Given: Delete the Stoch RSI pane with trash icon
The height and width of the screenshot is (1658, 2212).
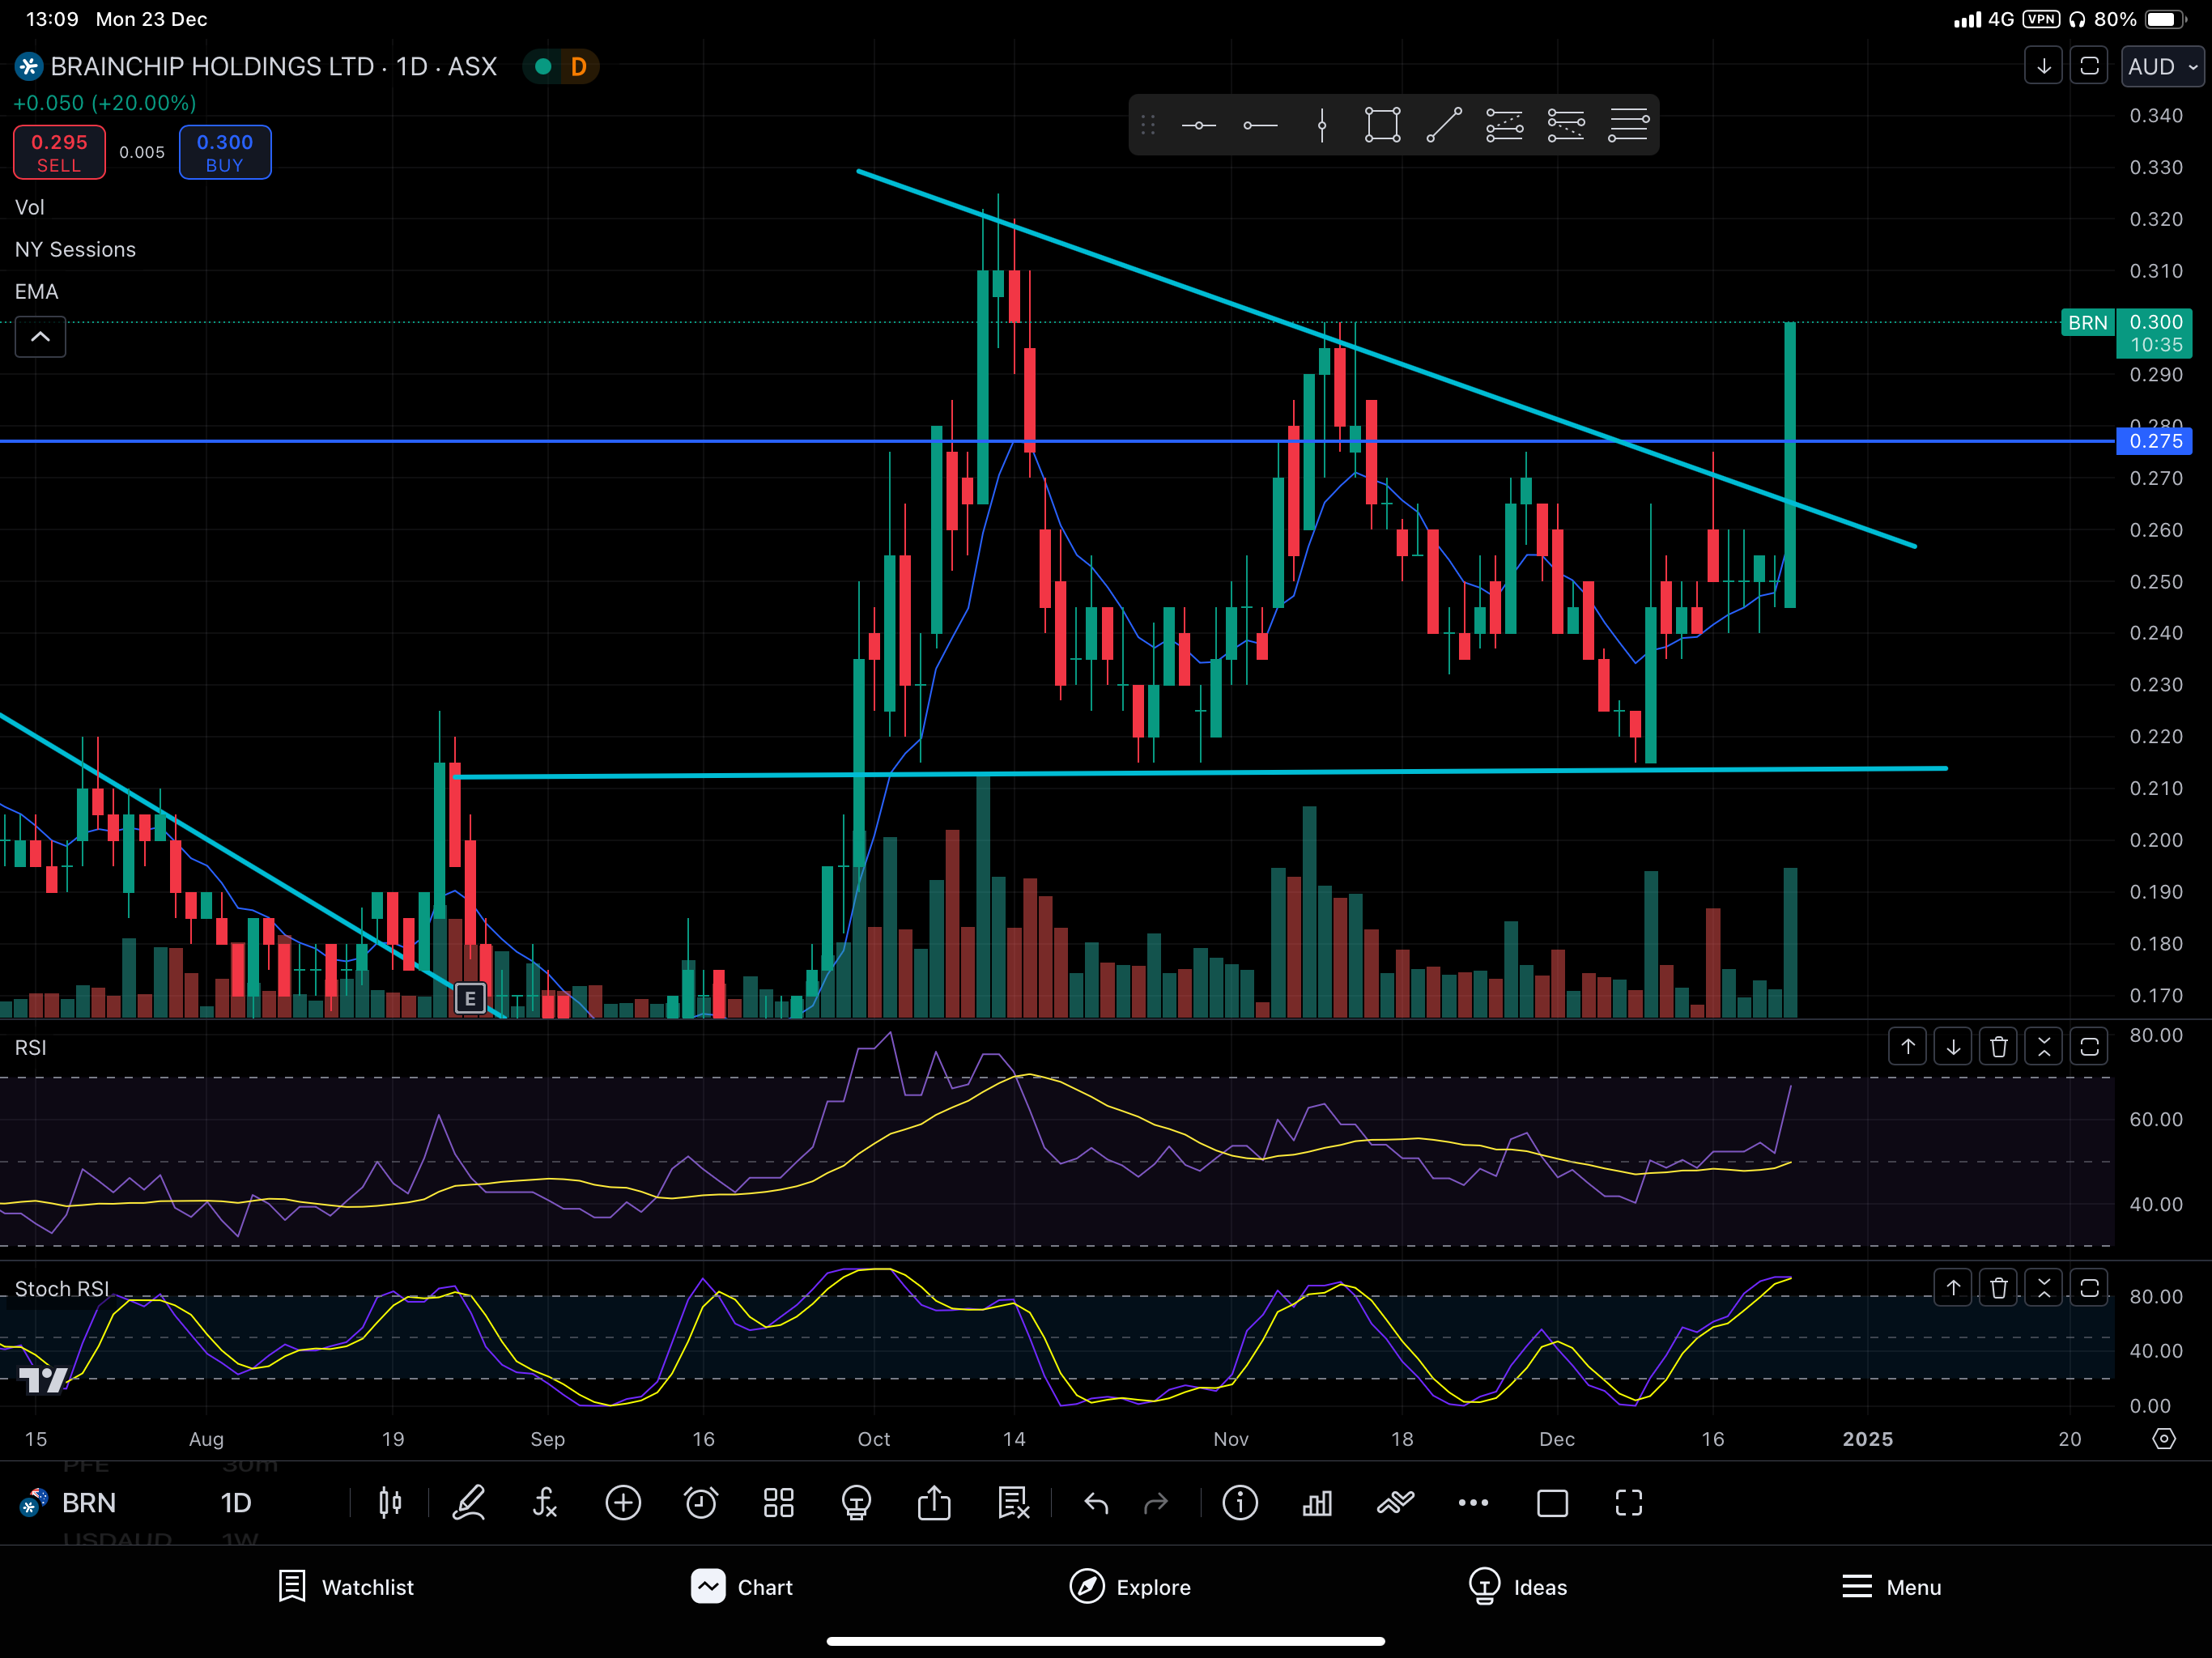Looking at the screenshot, I should point(1999,1289).
